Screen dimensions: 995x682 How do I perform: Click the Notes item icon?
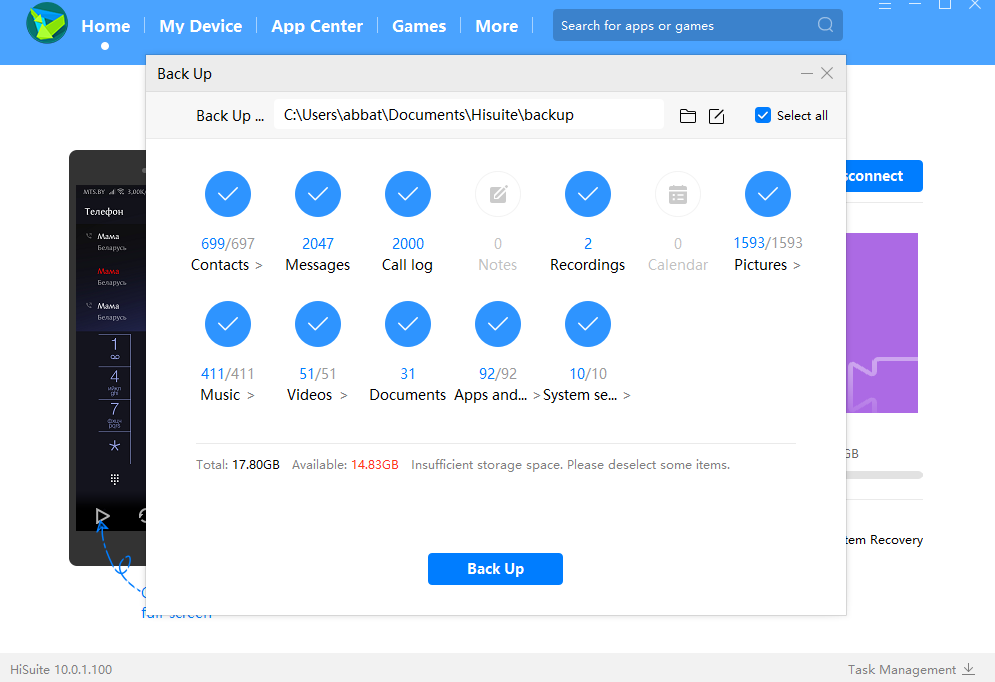tap(498, 194)
